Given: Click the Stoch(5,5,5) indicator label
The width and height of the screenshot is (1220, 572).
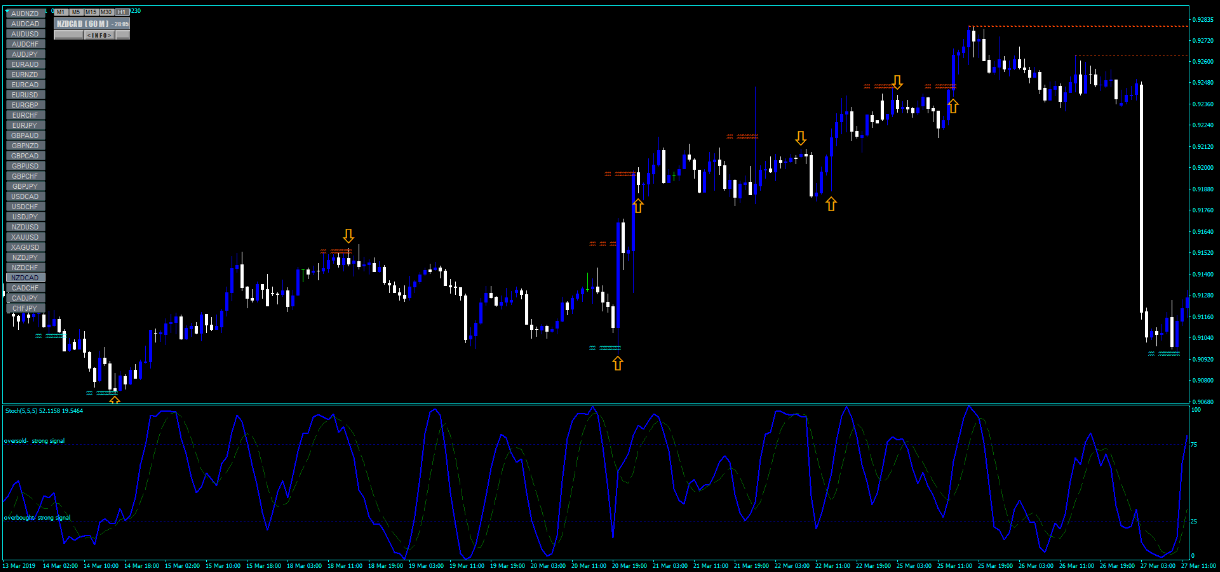Looking at the screenshot, I should (x=44, y=410).
